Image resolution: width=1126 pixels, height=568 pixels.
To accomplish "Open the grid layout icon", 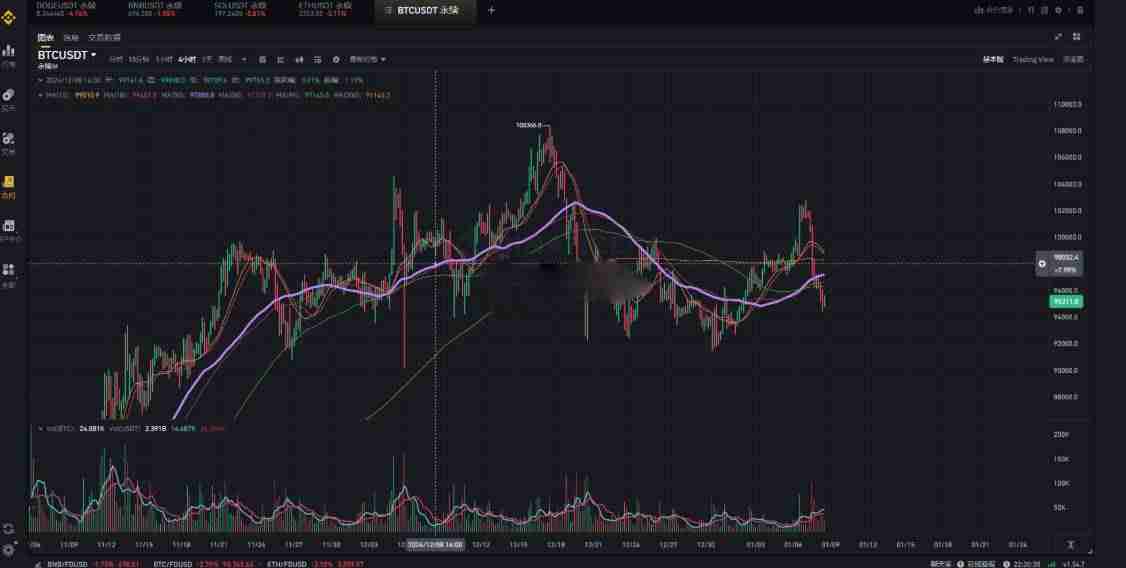I will click(x=1077, y=37).
